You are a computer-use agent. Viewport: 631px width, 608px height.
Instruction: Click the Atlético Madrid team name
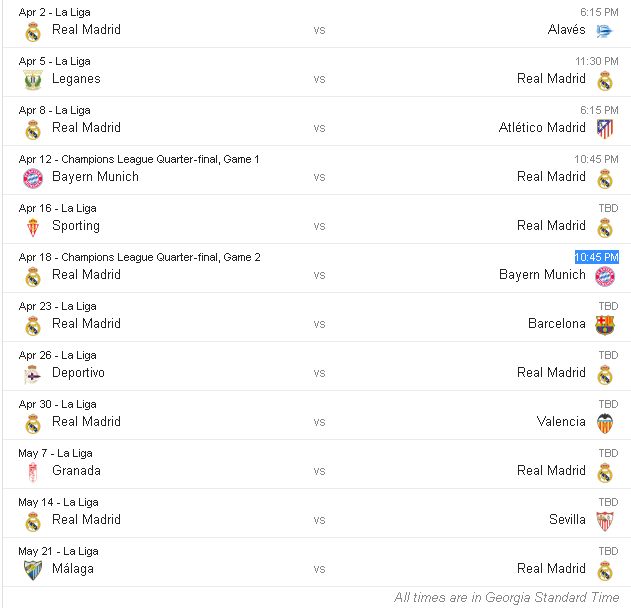(542, 128)
